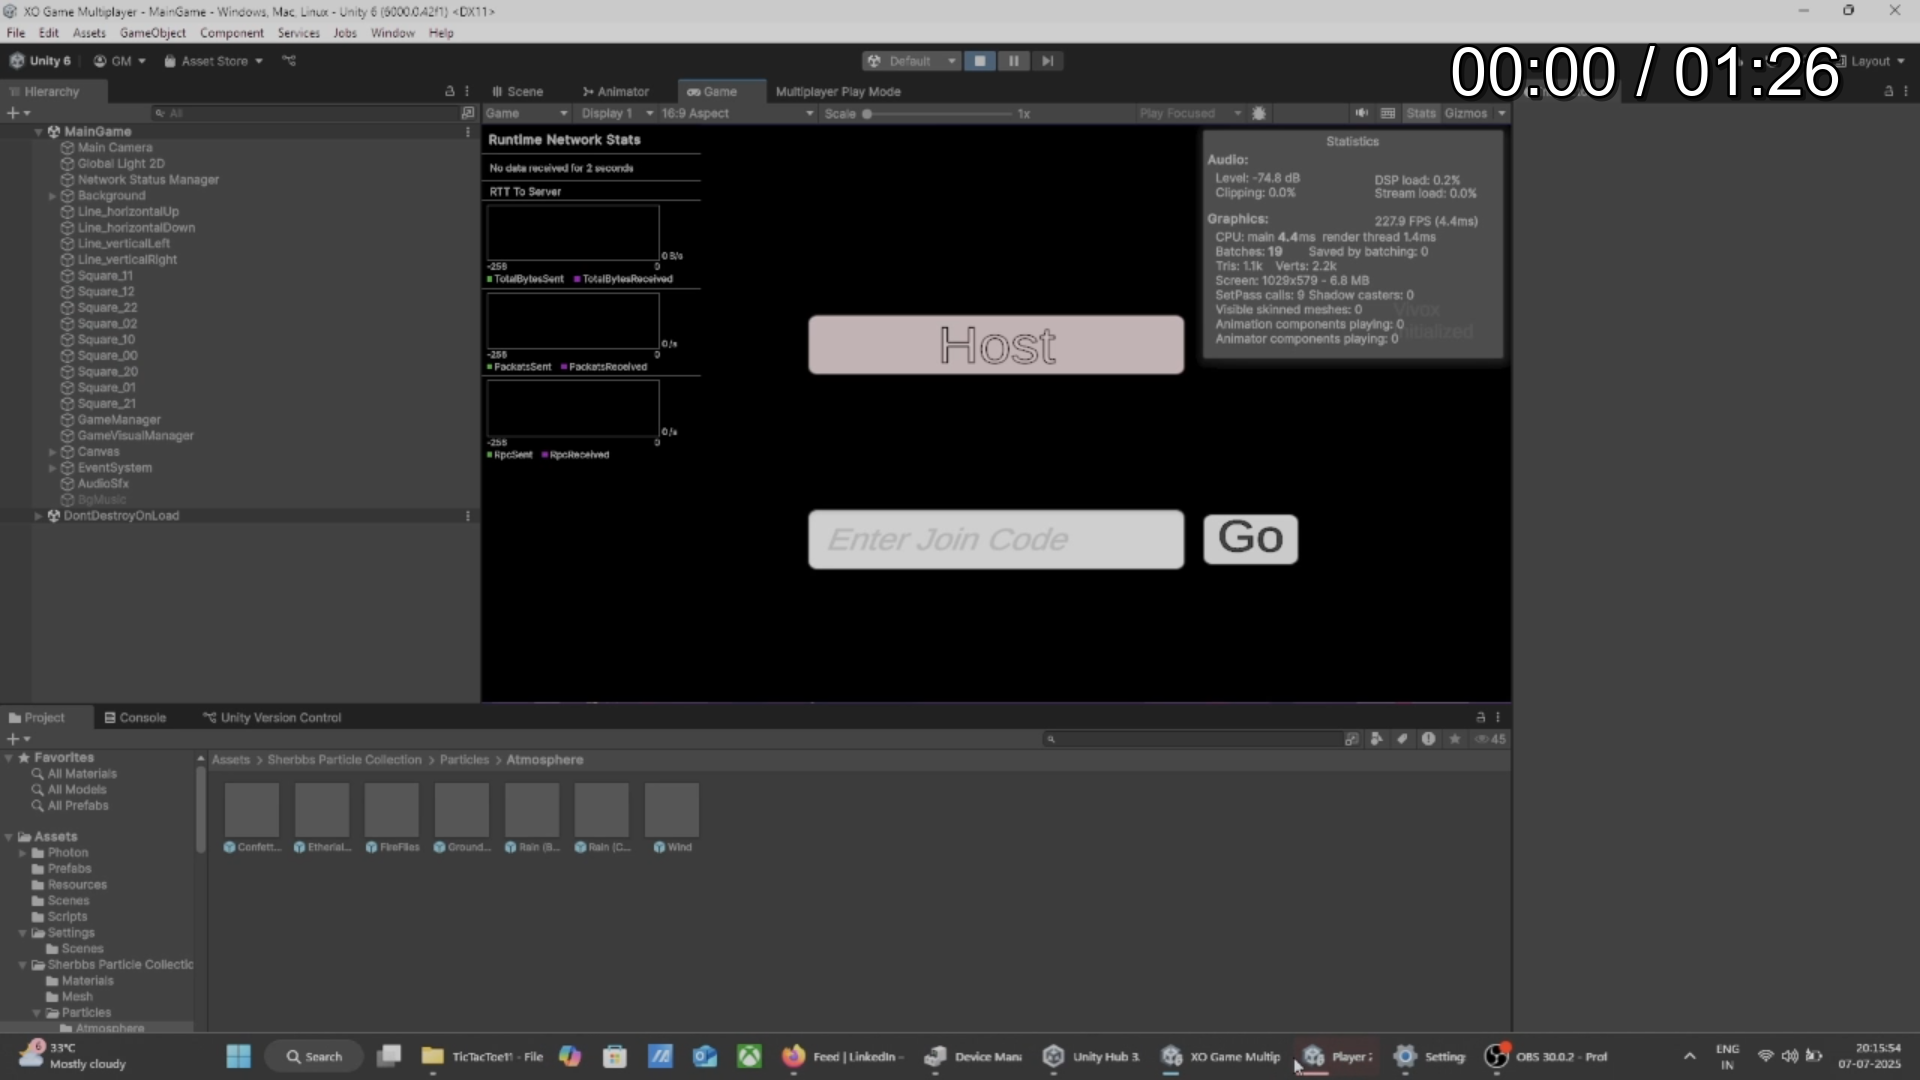Click the Step frame button
Viewport: 1920px width, 1080px height.
tap(1047, 61)
